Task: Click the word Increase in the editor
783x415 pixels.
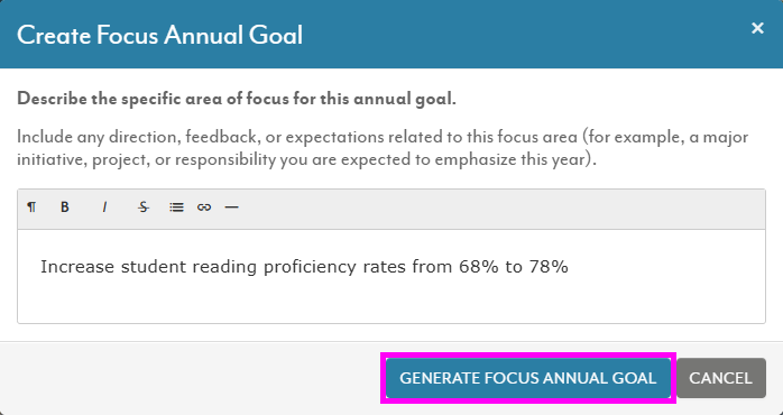Action: click(x=77, y=267)
